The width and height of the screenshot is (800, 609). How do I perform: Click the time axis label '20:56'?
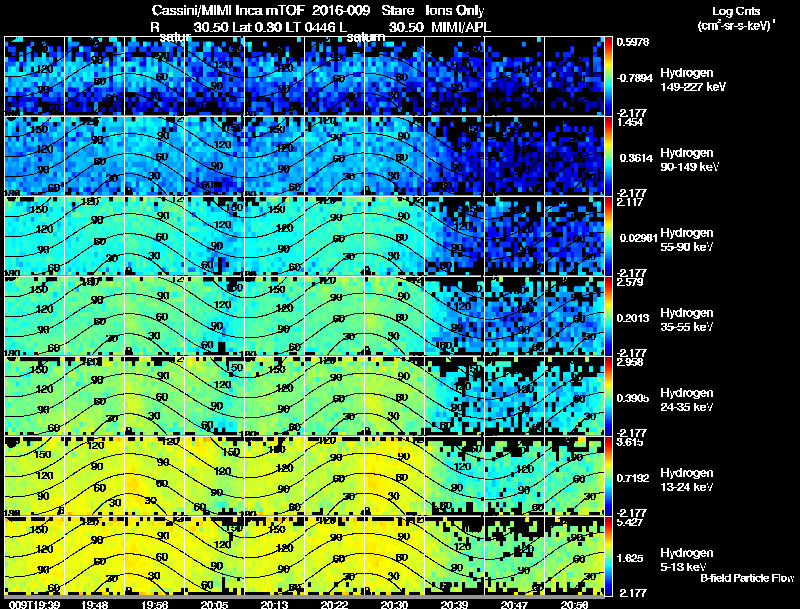tap(574, 604)
